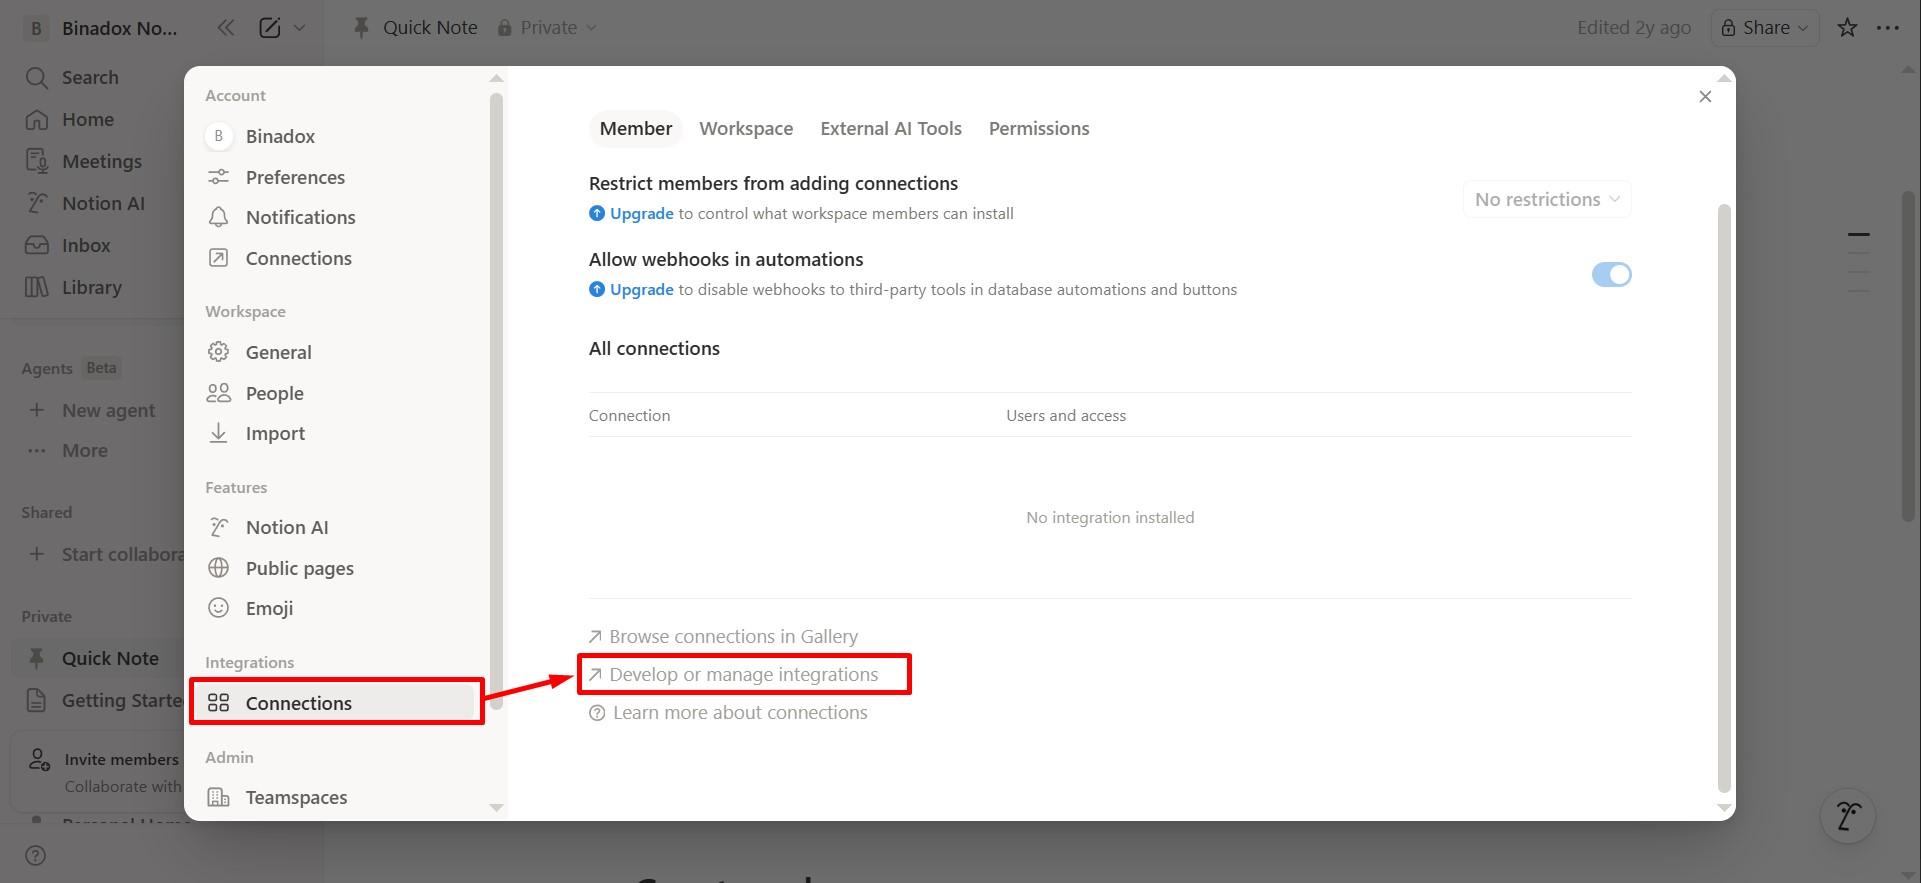Screen dimensions: 1921x883
Task: Open Develop or manage integrations link
Action: (733, 674)
